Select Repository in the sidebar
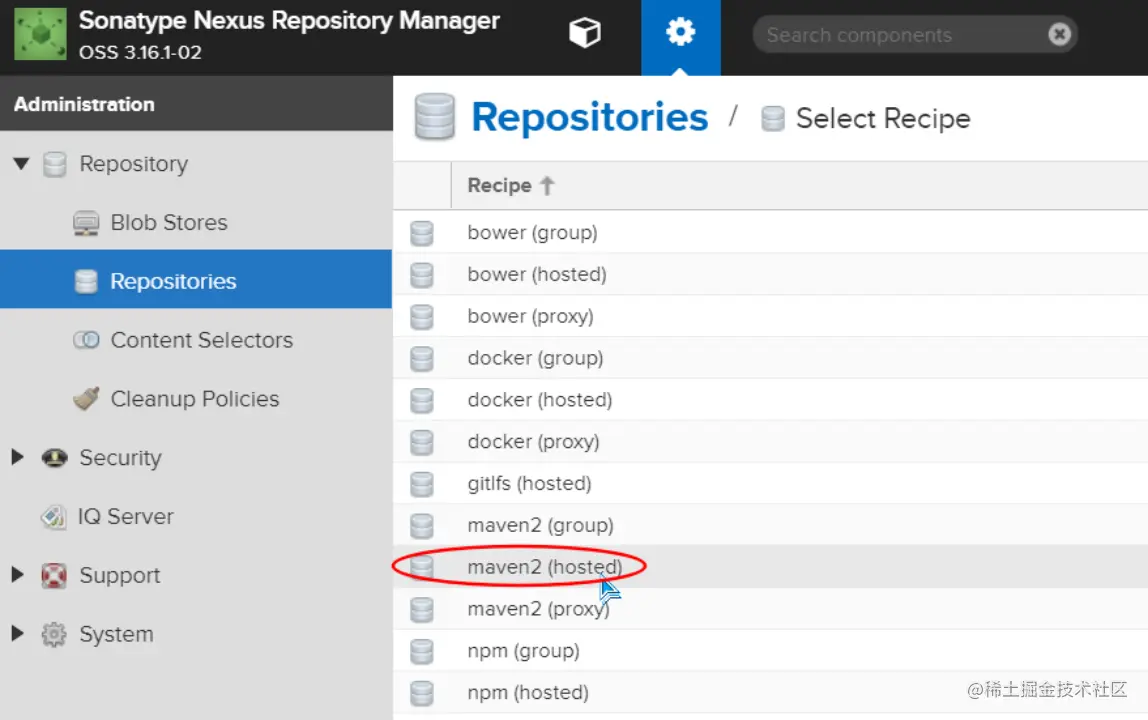The image size is (1148, 720). pos(133,164)
